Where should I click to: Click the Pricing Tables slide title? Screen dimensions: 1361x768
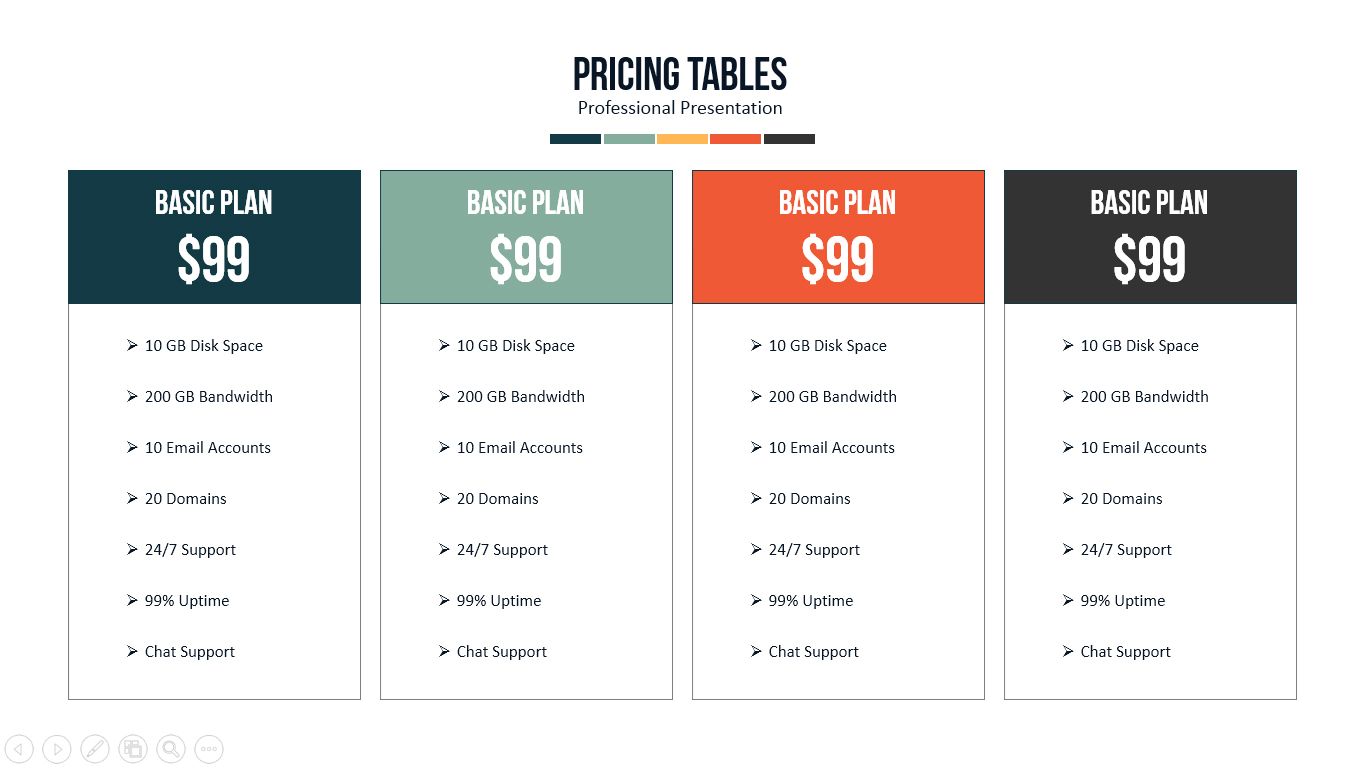click(680, 75)
